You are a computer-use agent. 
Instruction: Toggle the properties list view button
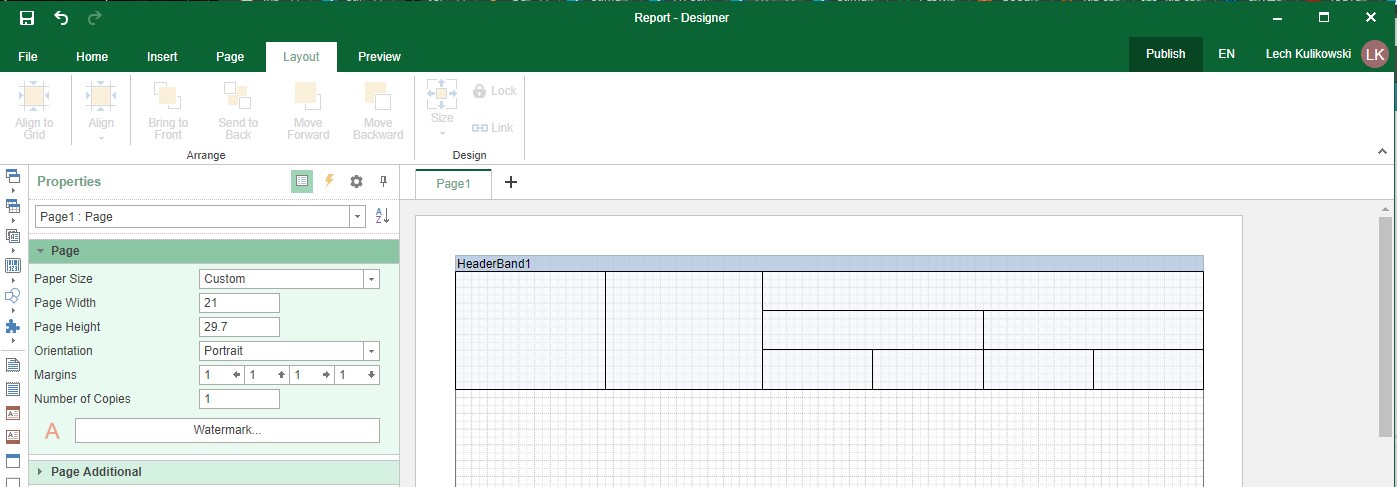pyautogui.click(x=302, y=181)
